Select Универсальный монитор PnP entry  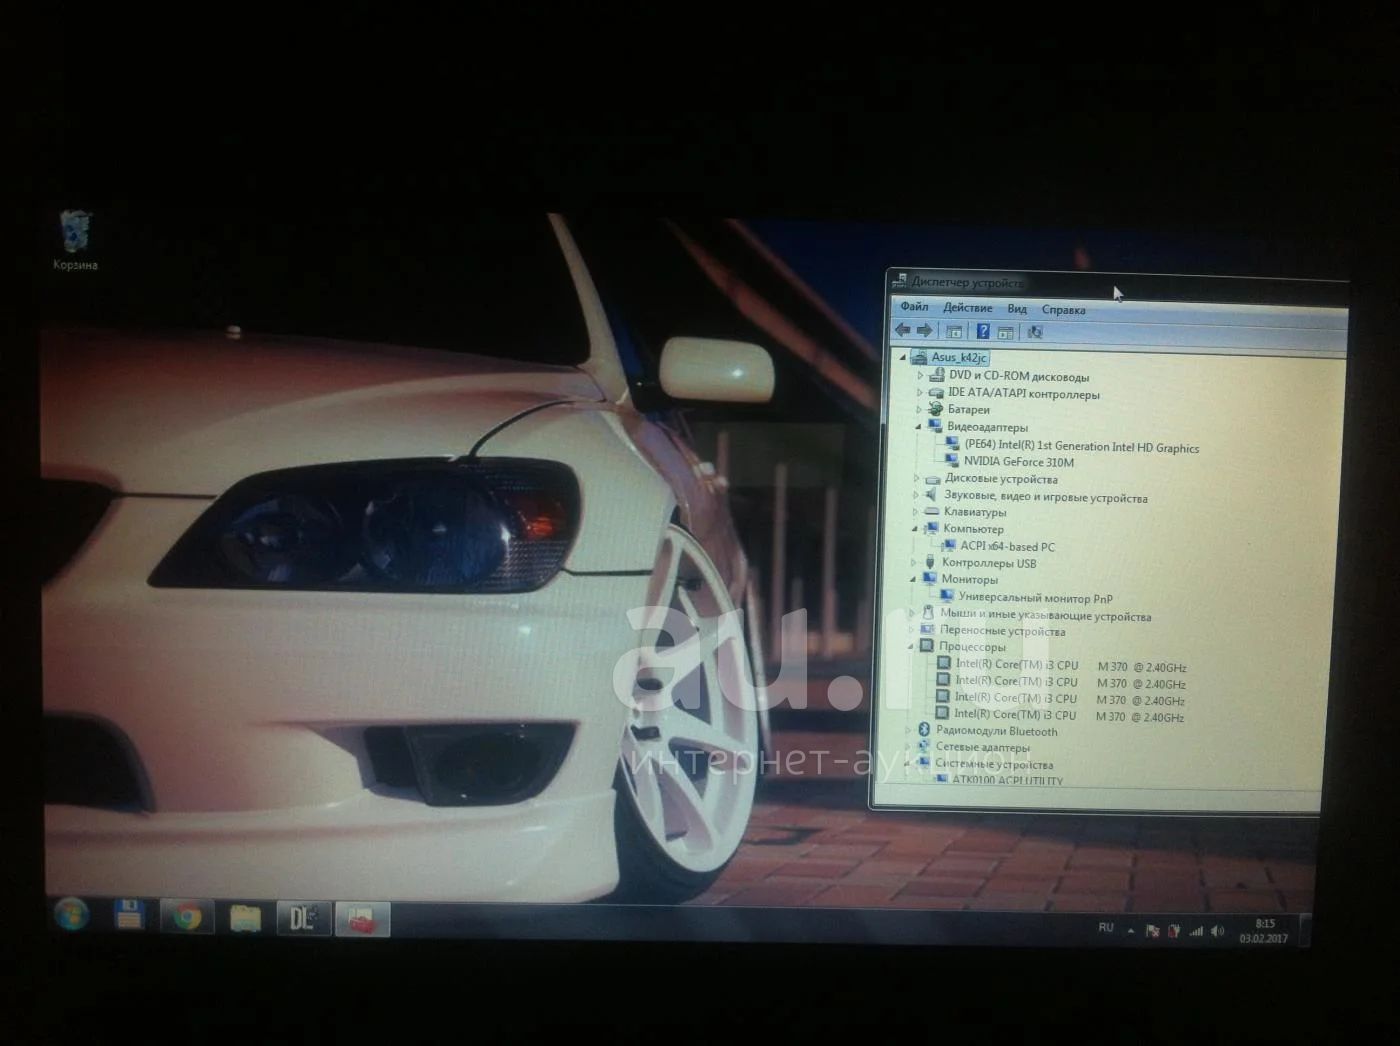coord(1036,598)
